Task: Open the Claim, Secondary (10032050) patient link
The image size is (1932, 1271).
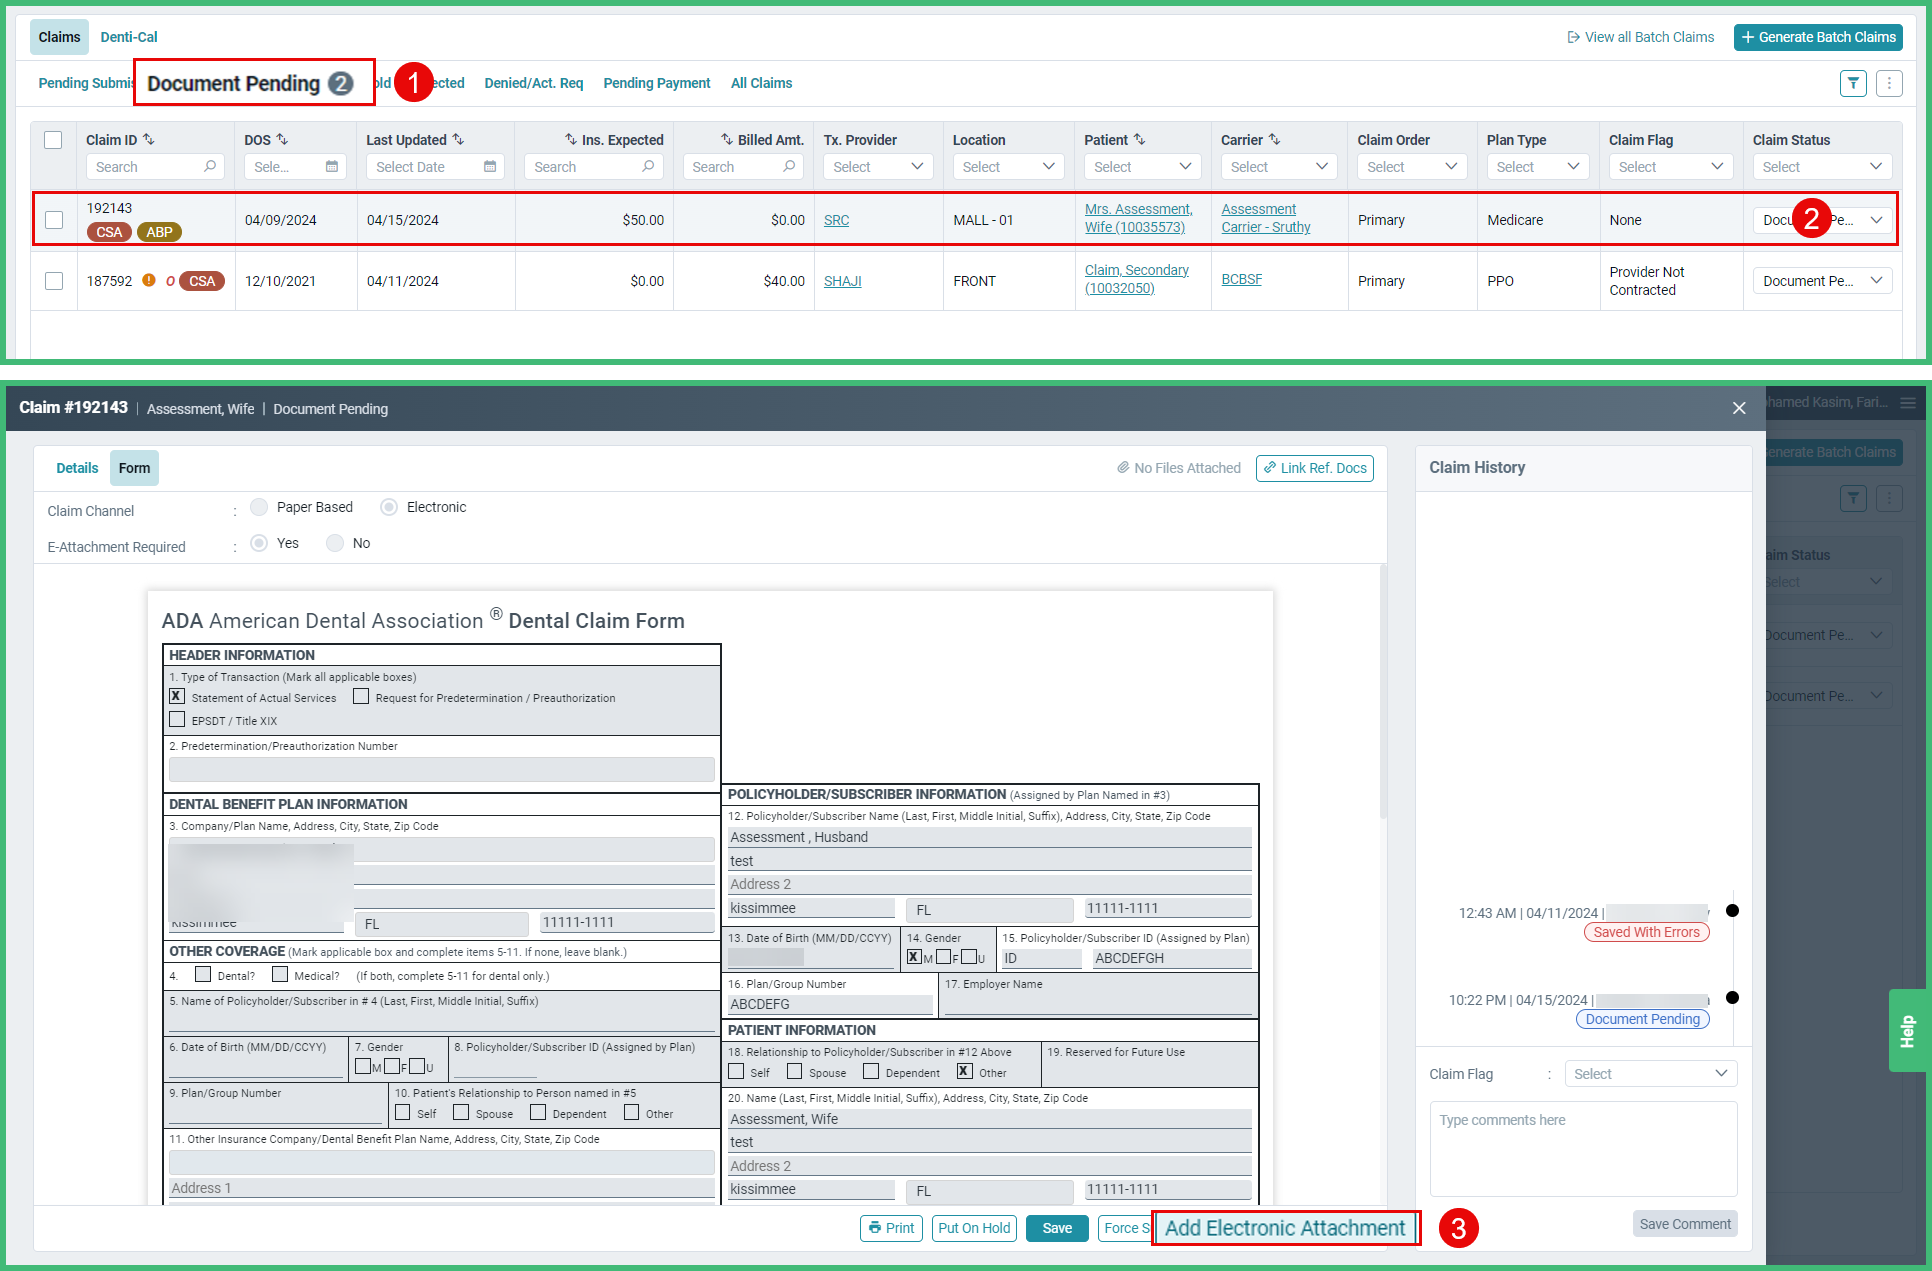Action: [x=1137, y=278]
